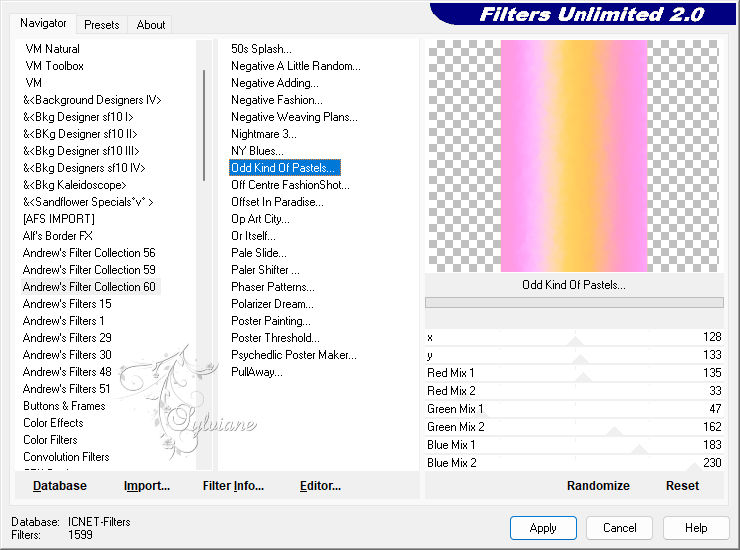Viewport: 740px width, 550px height.
Task: Select VM Natural category
Action: point(52,49)
